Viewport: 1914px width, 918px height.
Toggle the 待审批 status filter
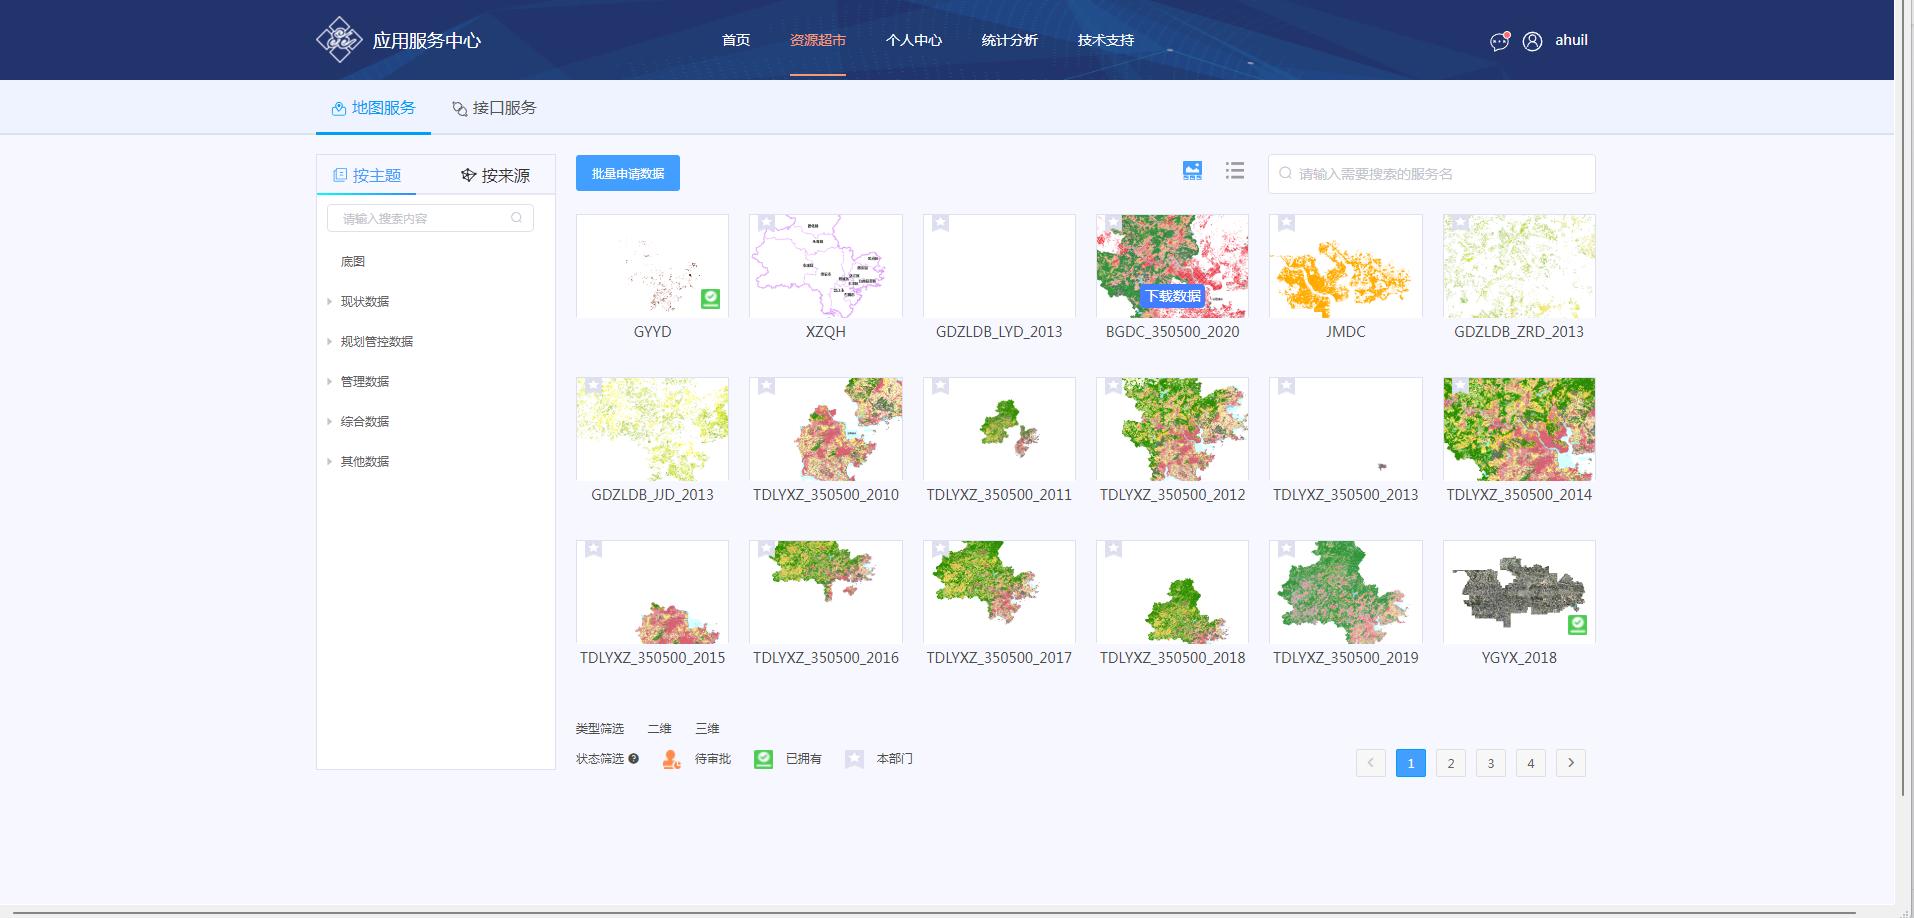pyautogui.click(x=672, y=760)
